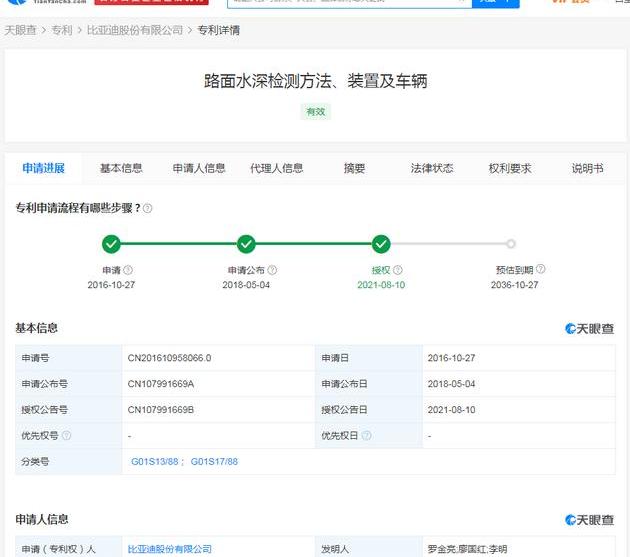This screenshot has height=557, width=630.
Task: Click the 天眼查 breadcrumb link
Action: point(20,30)
